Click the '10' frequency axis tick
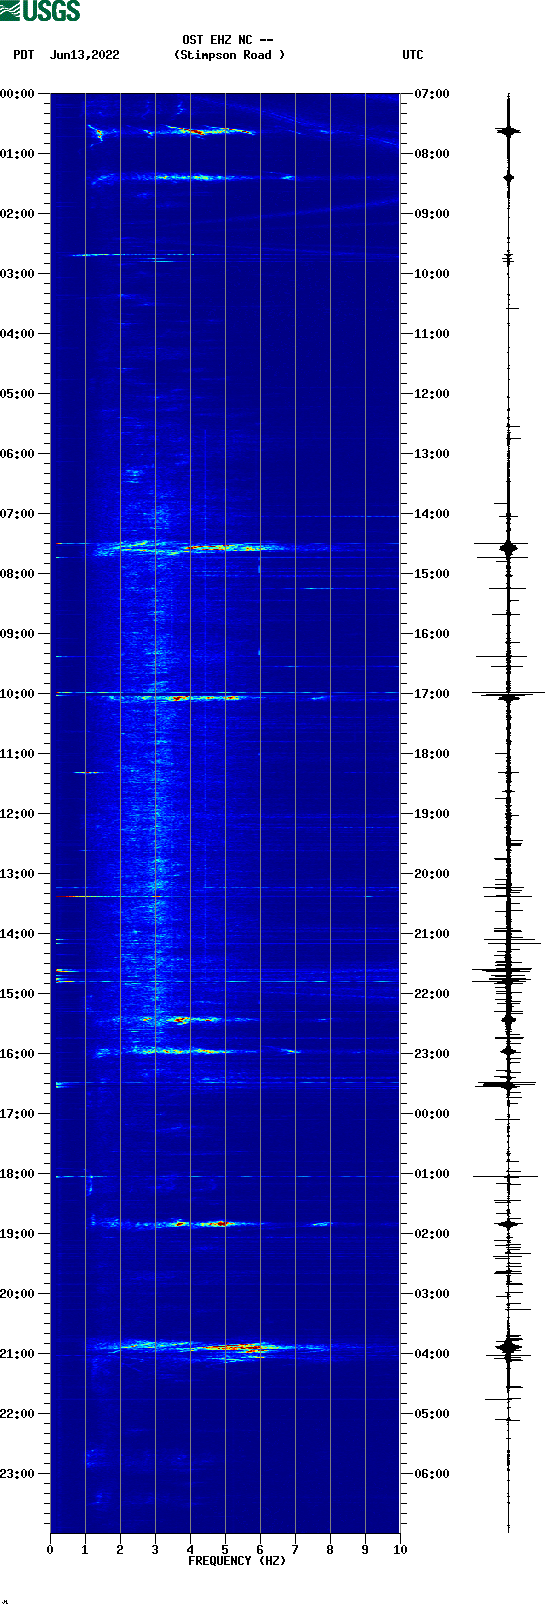 [400, 1550]
